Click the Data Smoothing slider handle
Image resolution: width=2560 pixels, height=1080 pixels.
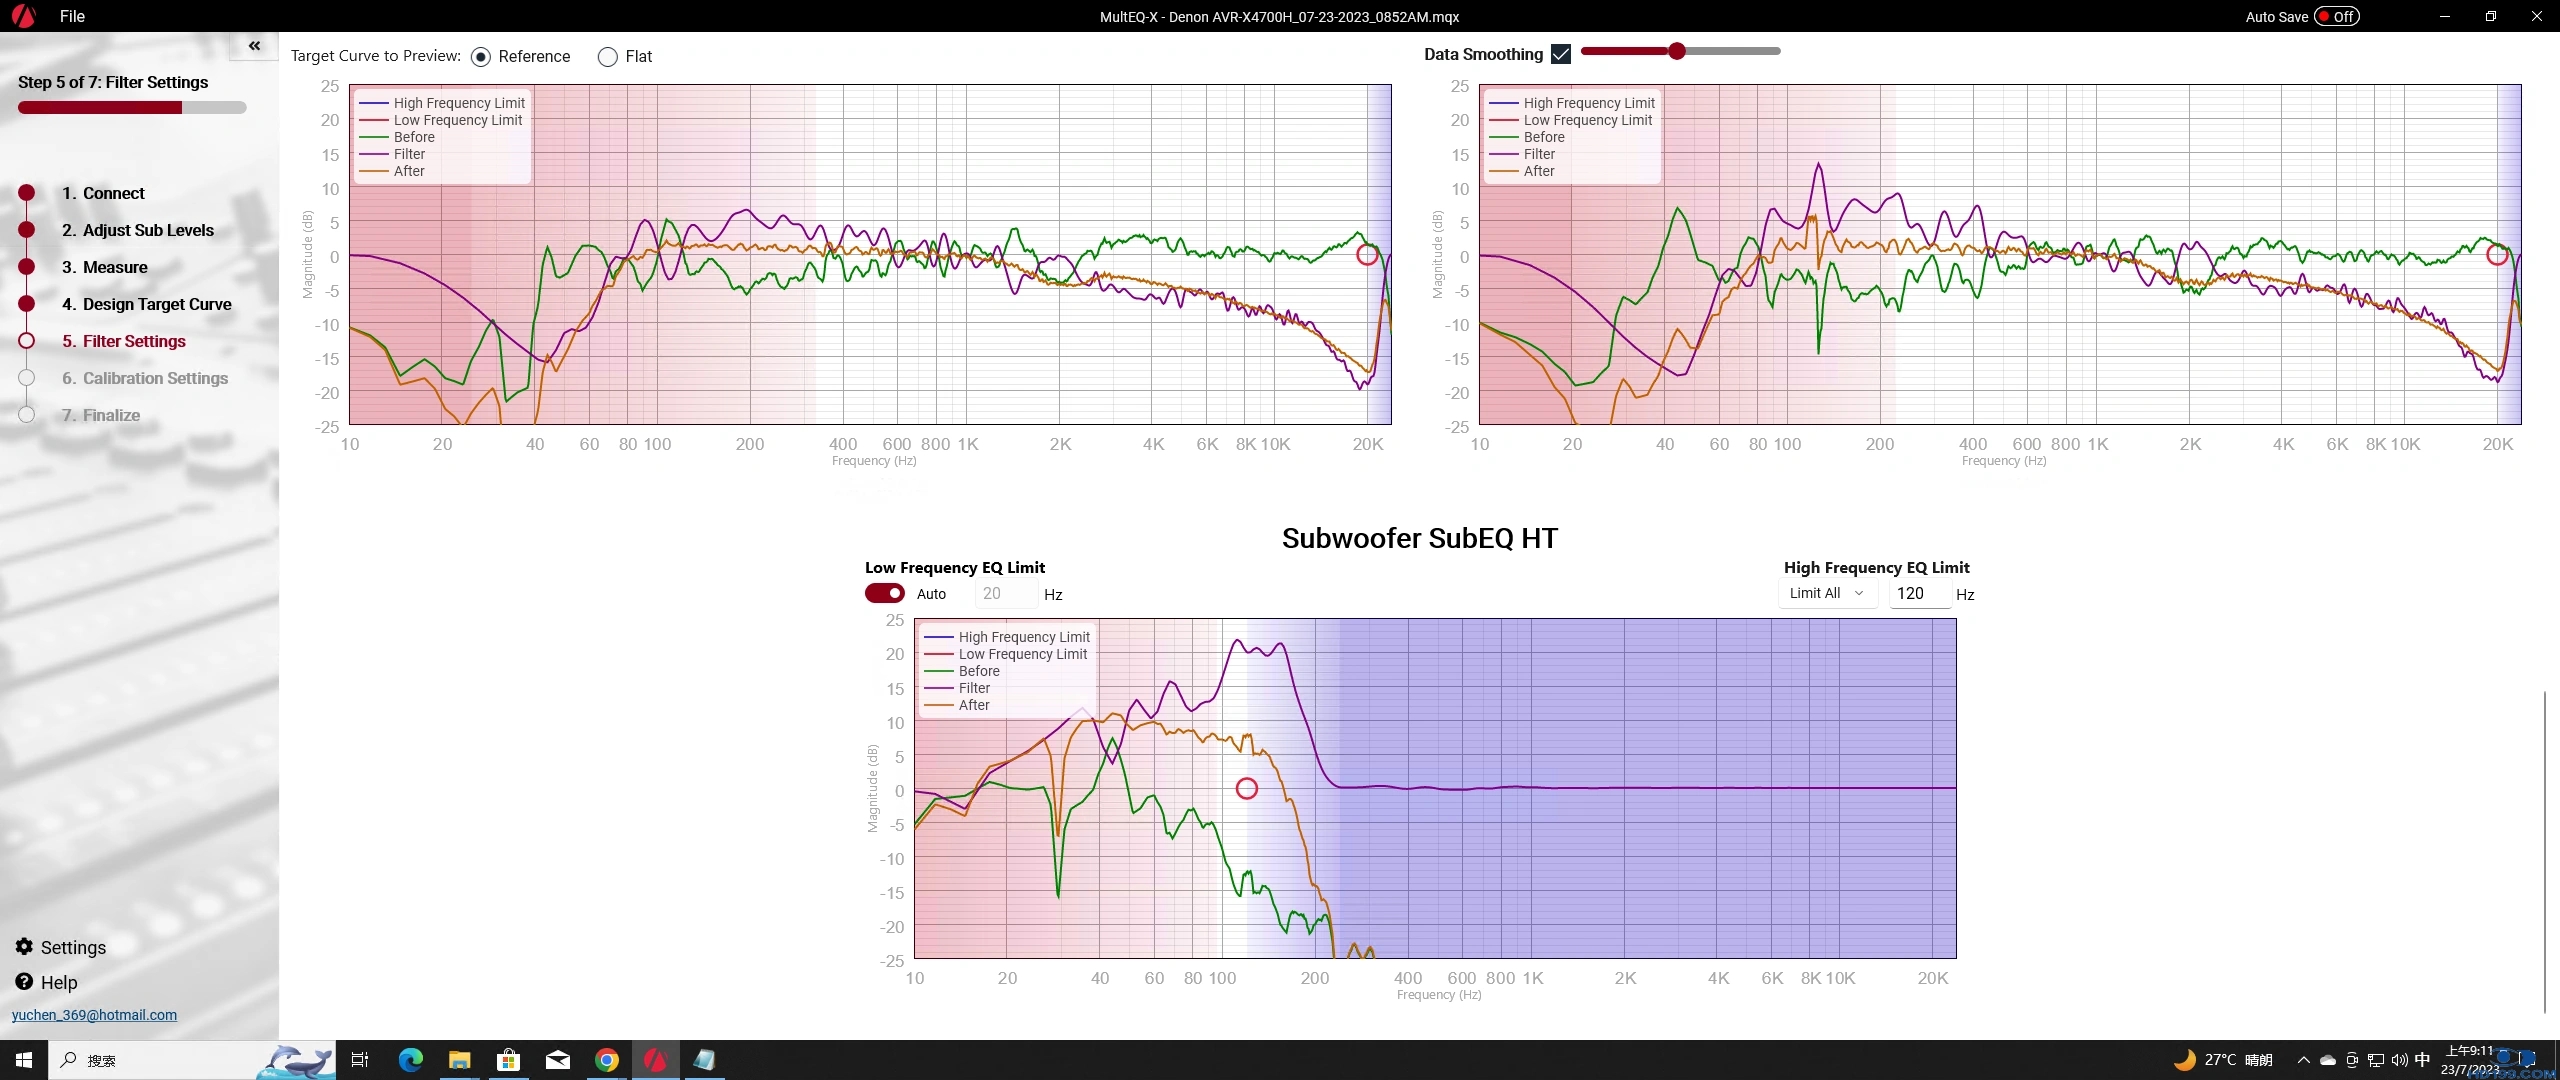1677,51
